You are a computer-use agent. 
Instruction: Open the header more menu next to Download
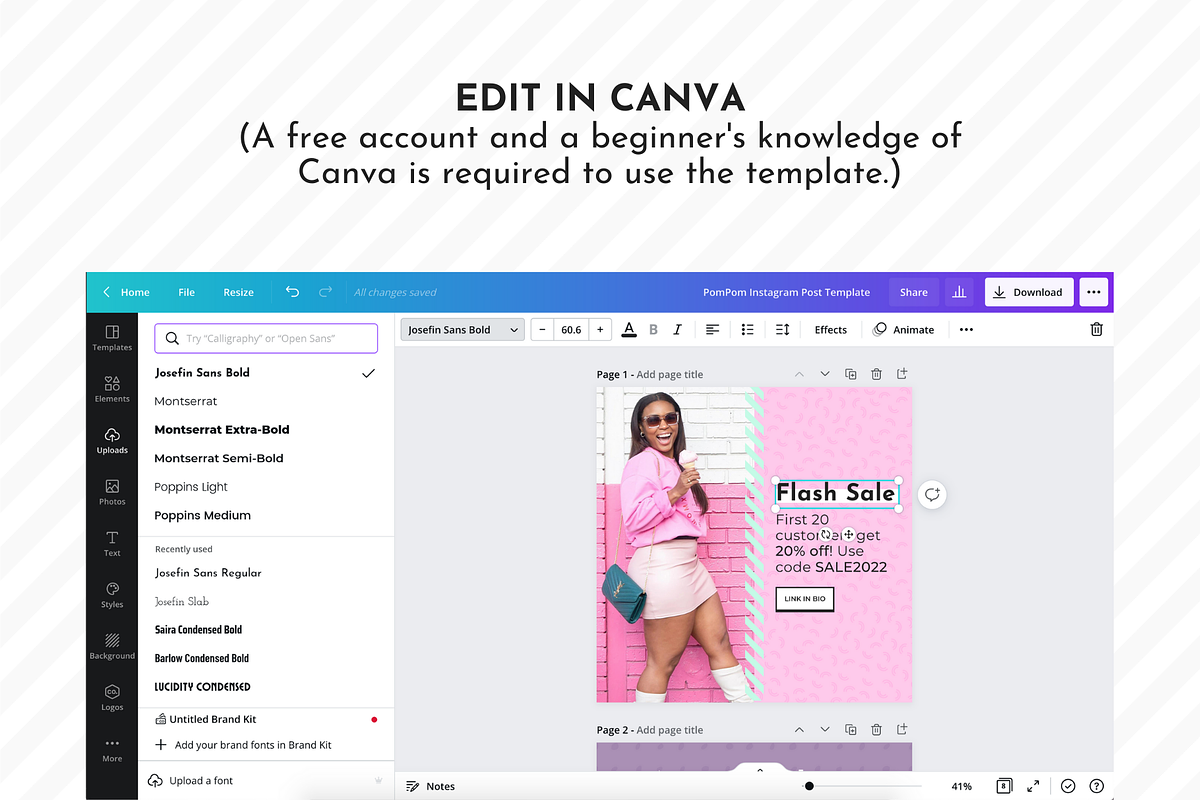pyautogui.click(x=1093, y=292)
